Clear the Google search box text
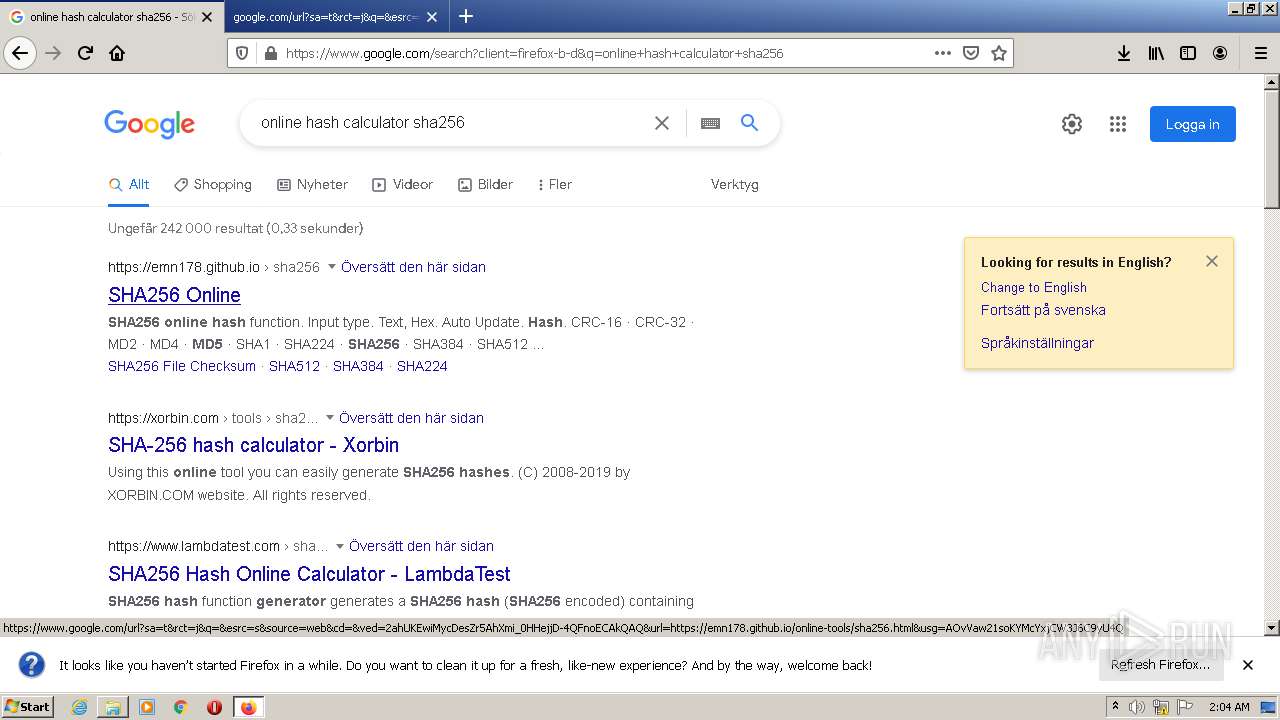This screenshot has width=1280, height=720. tap(662, 123)
